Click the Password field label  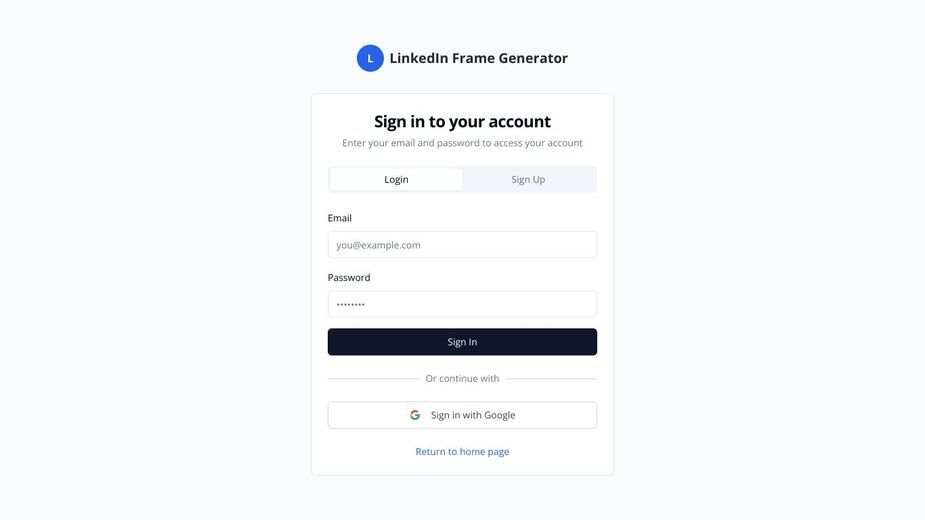pos(349,278)
